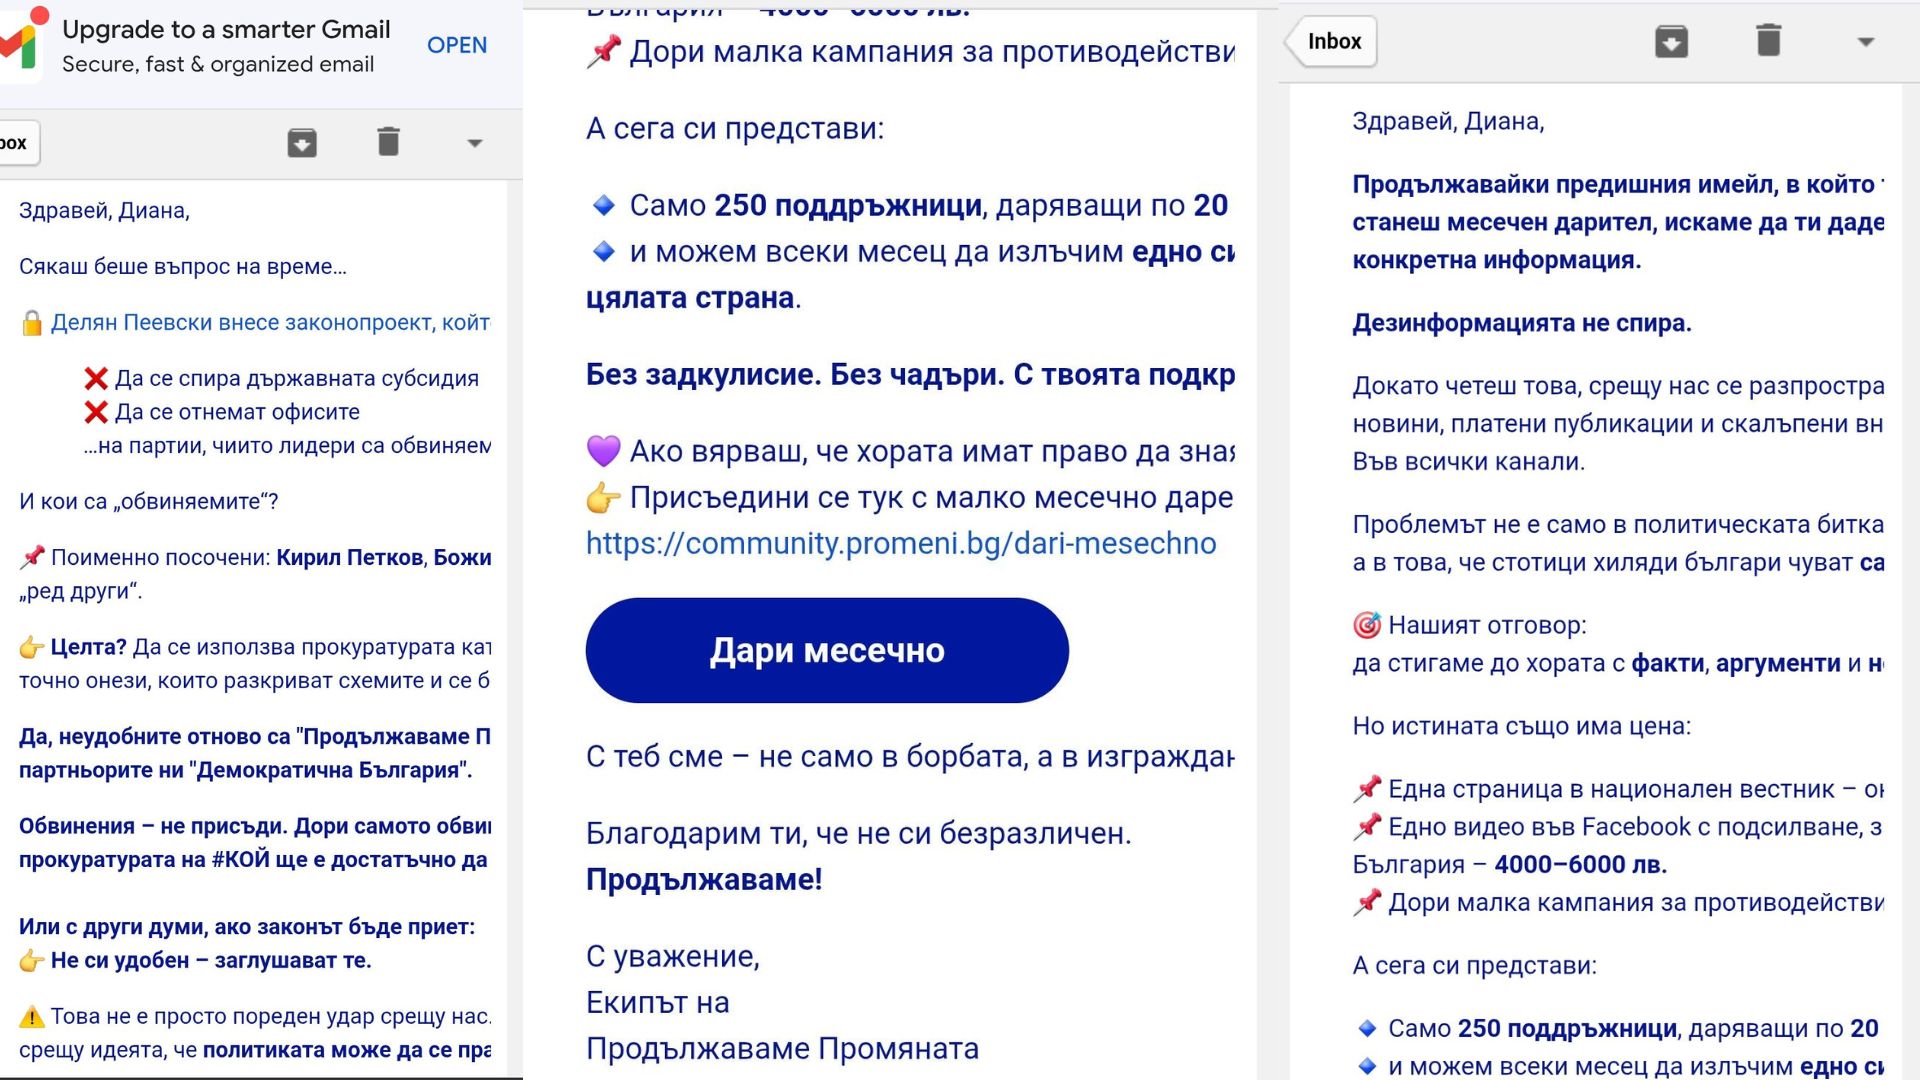The width and height of the screenshot is (1920, 1080).
Task: Click the pointing hand beside "Не си удобен"
Action: (x=32, y=960)
